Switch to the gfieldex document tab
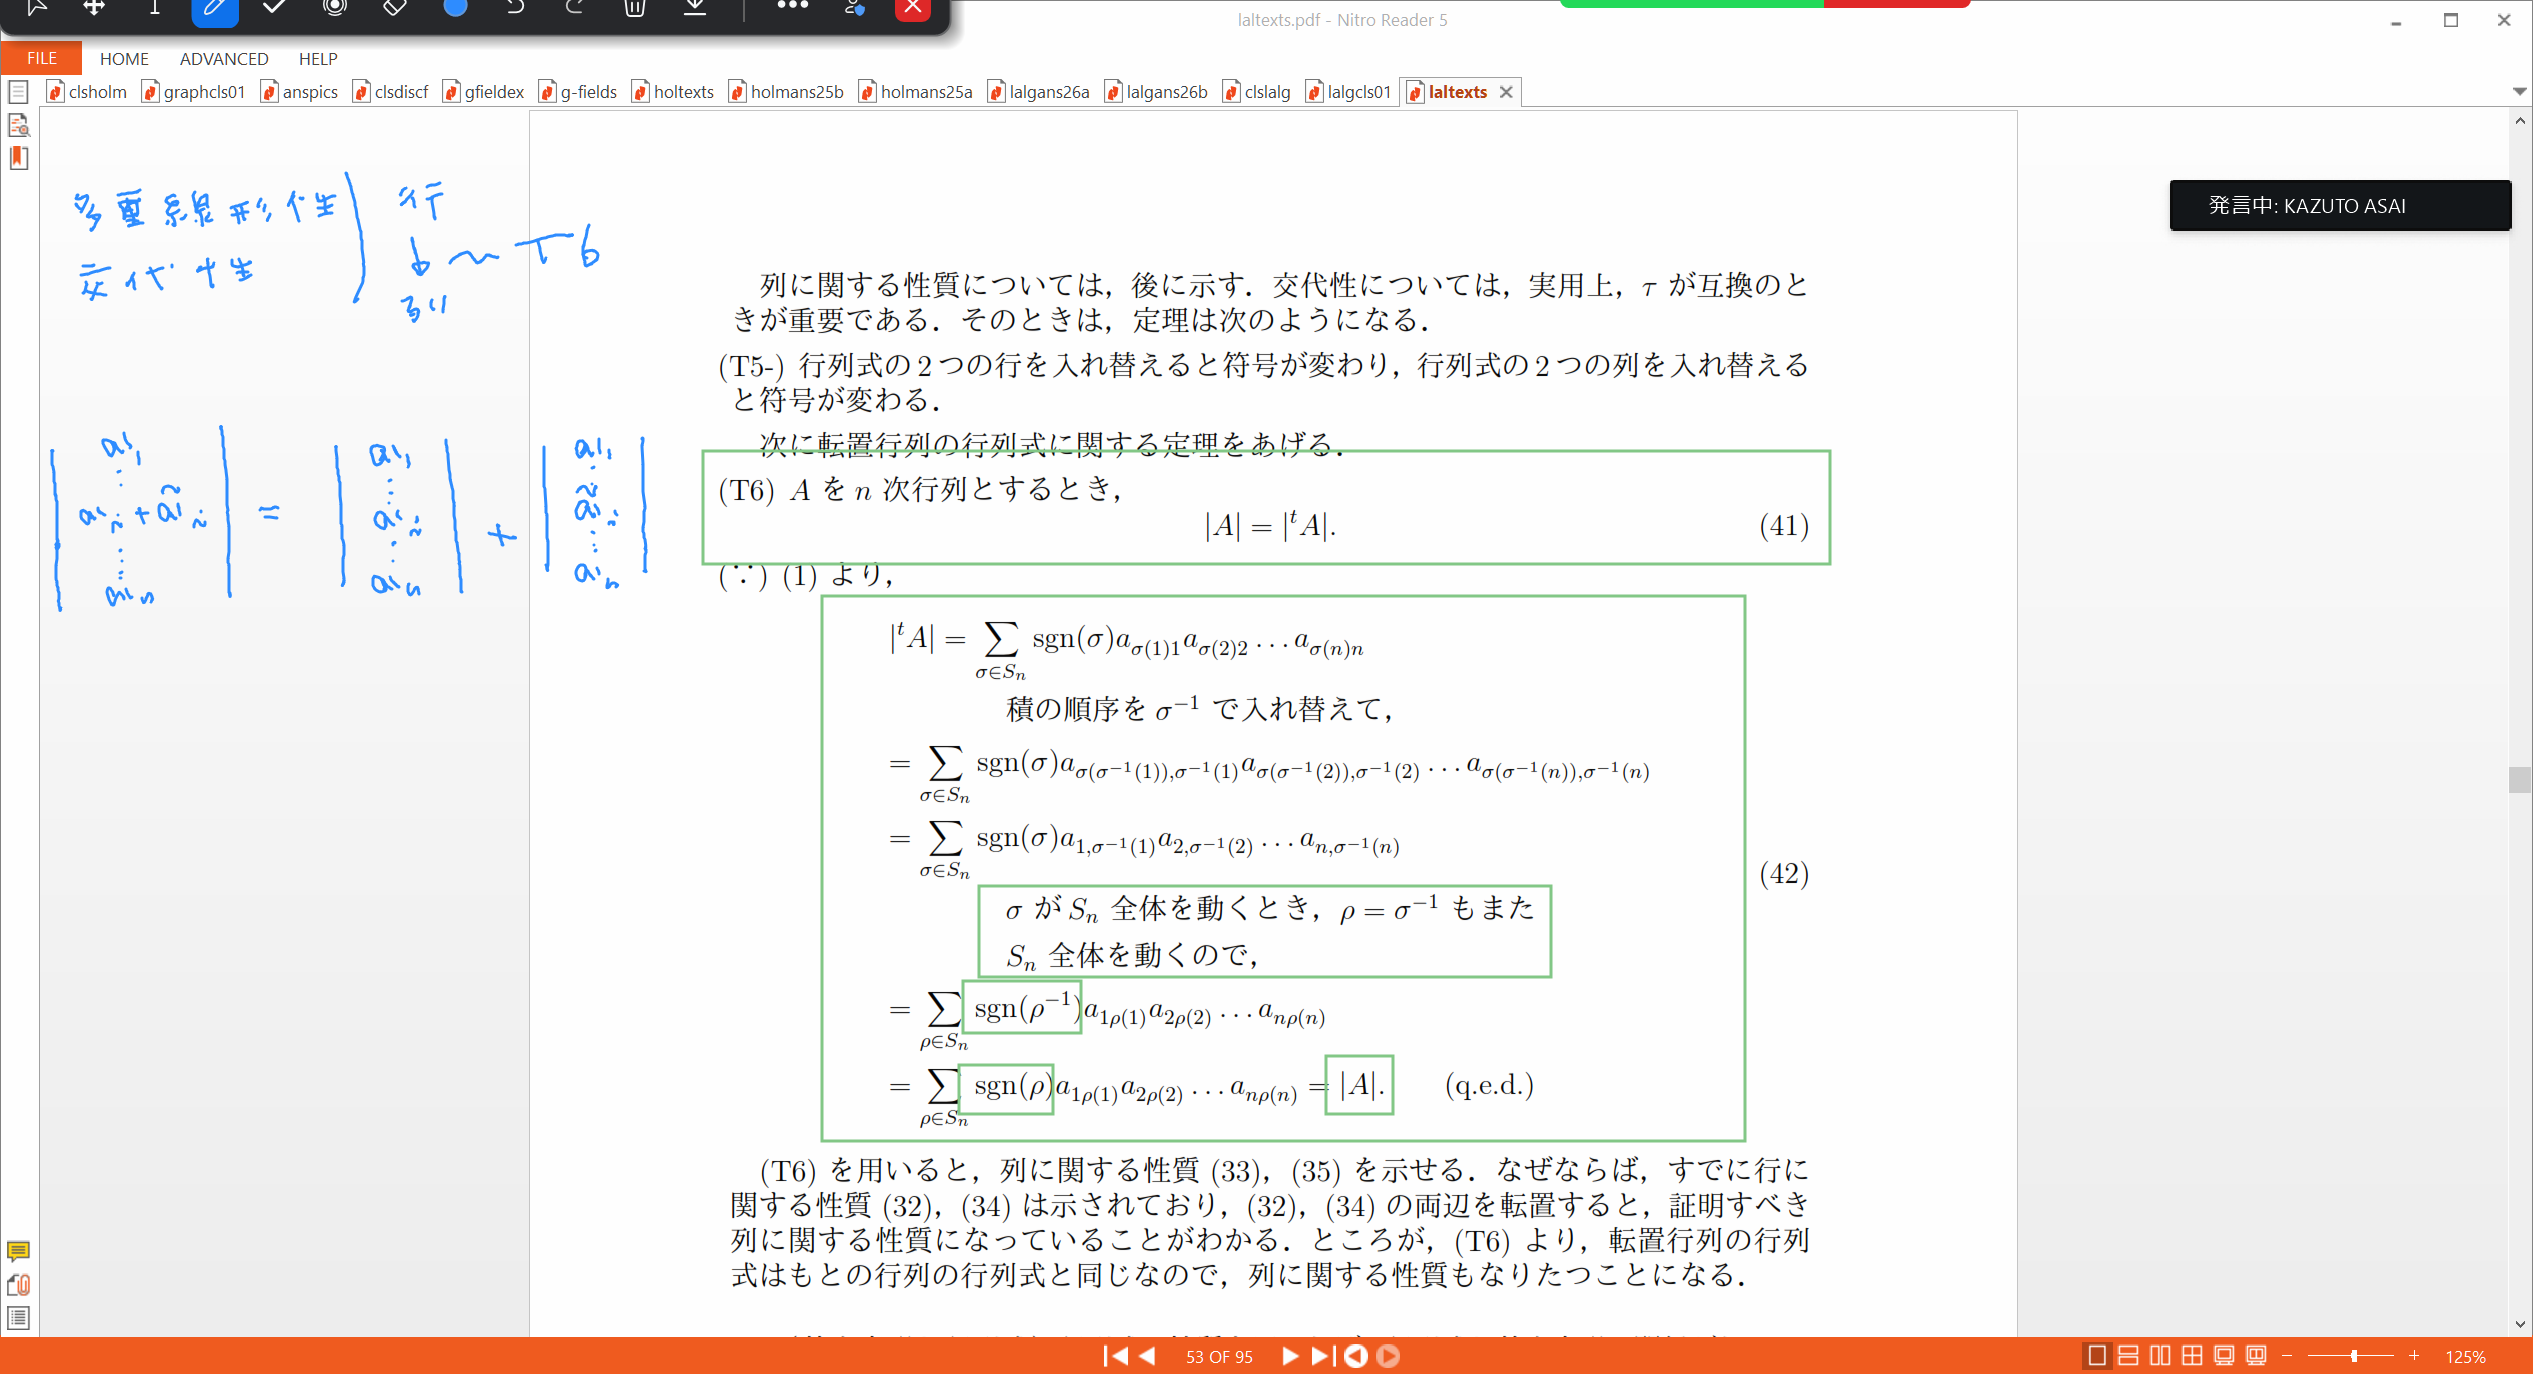2533x1374 pixels. pyautogui.click(x=484, y=92)
